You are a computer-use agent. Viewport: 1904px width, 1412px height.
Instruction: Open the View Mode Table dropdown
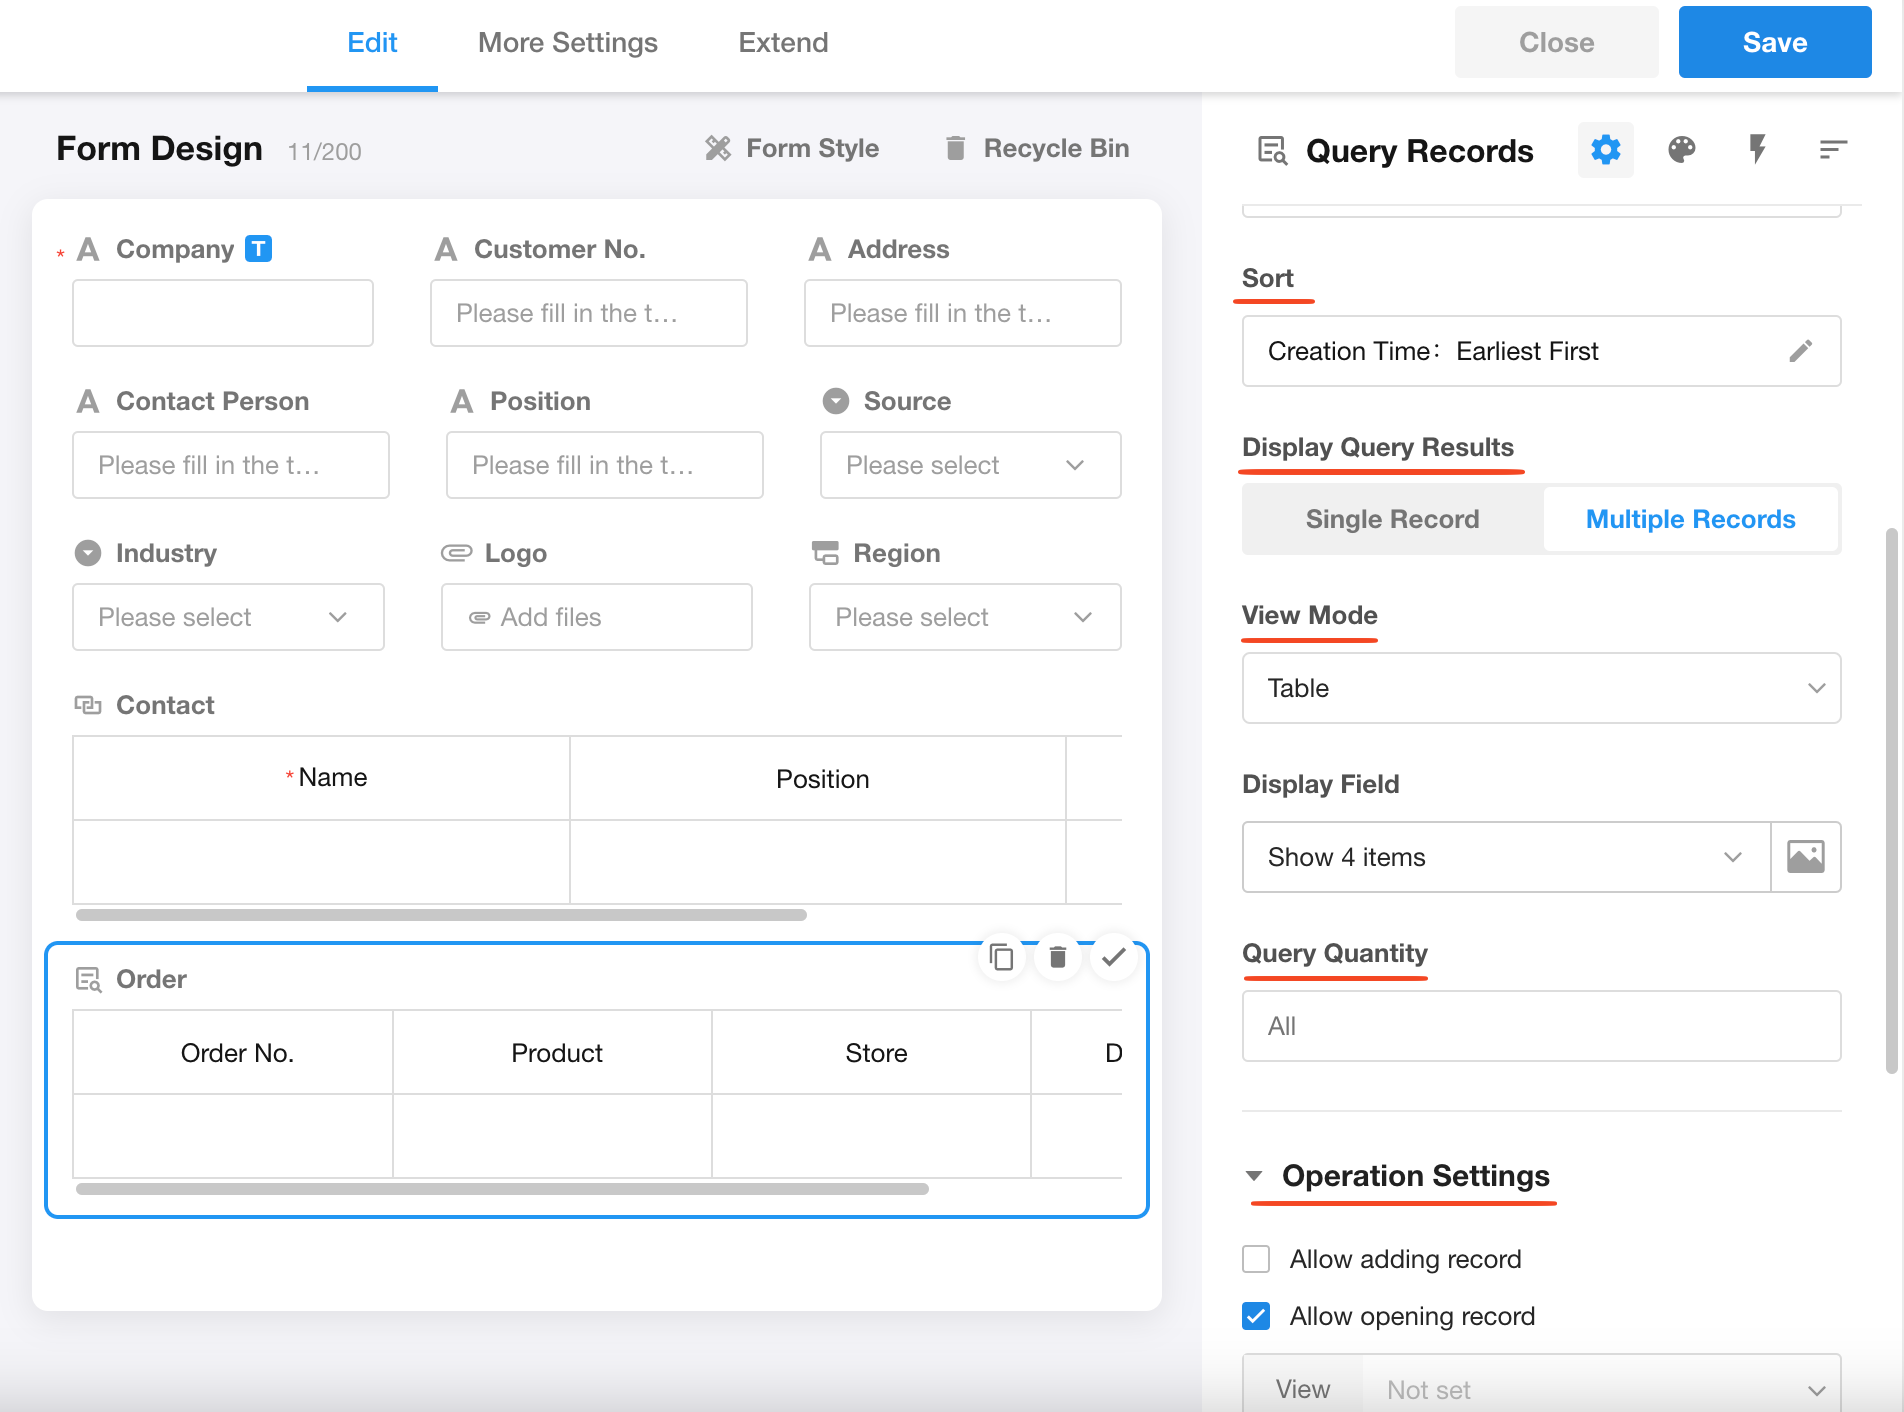[1540, 688]
